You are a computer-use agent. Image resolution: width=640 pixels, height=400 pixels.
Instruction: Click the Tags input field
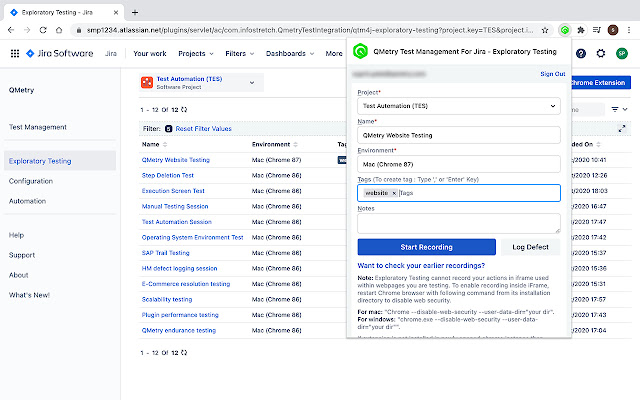459,193
